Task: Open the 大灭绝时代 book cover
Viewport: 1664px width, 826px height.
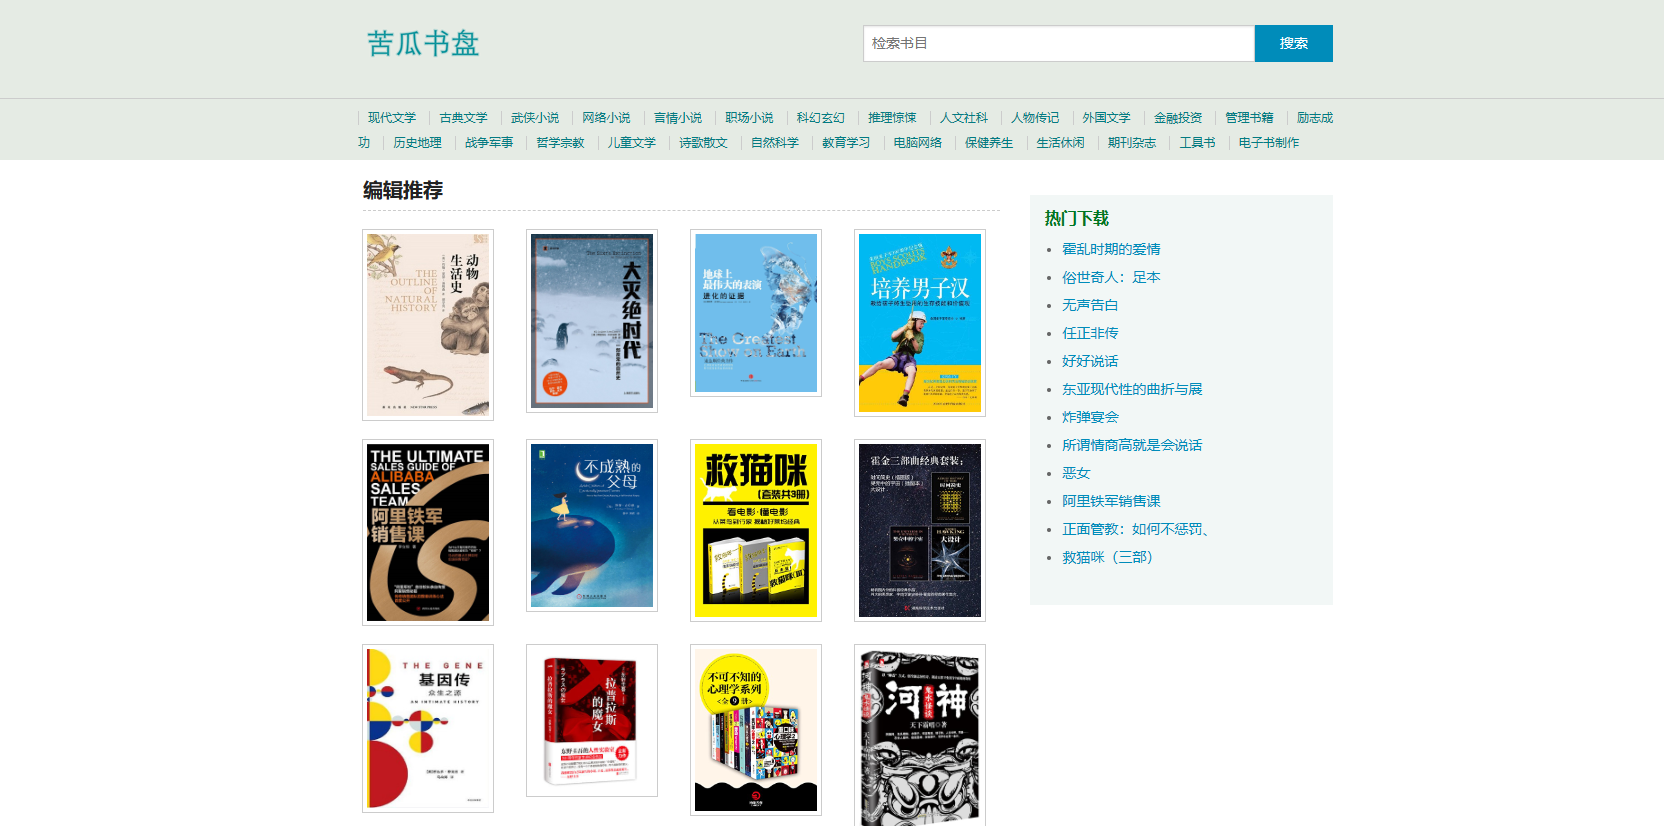Action: (x=592, y=321)
